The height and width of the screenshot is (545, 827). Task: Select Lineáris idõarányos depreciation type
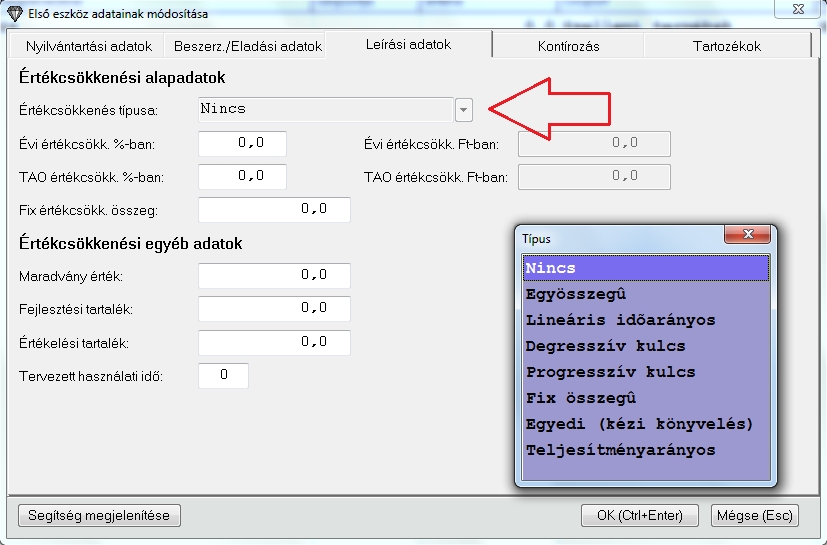620,321
